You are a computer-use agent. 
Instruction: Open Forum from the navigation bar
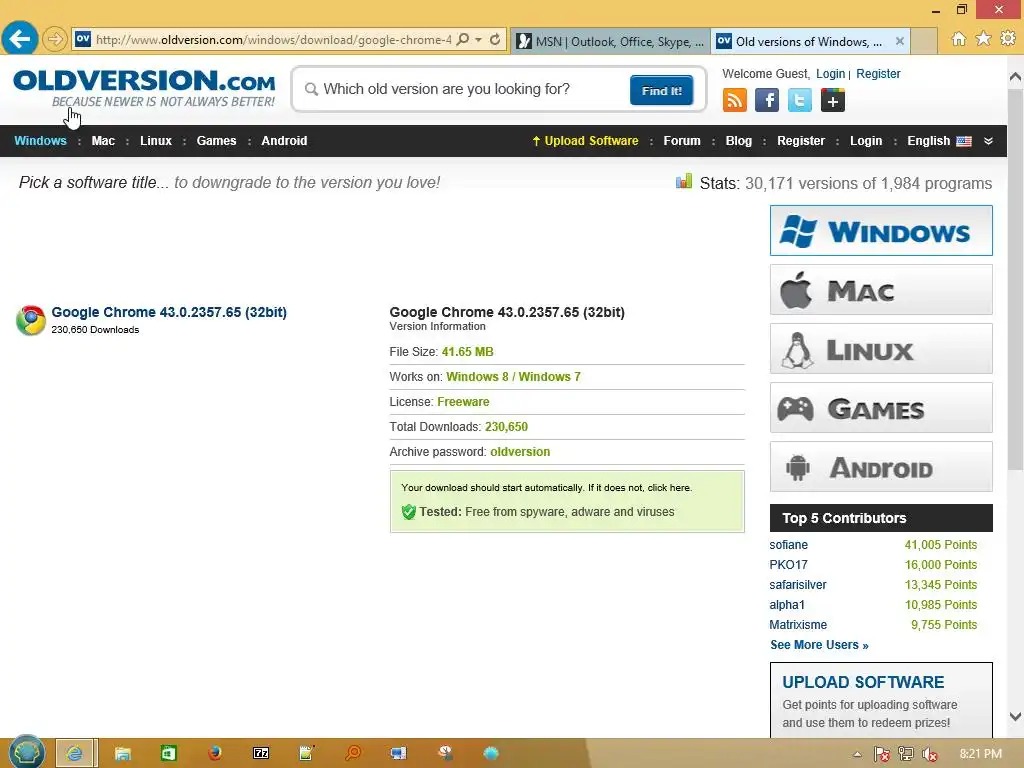682,141
